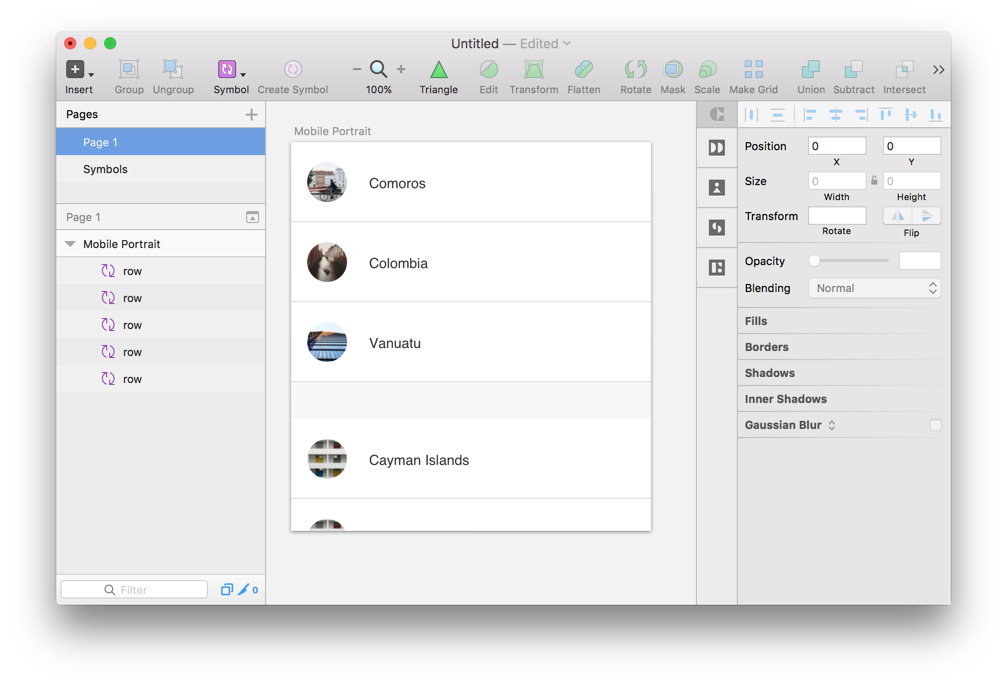Click the Cayman Islands avatar thumbnail

pyautogui.click(x=327, y=459)
